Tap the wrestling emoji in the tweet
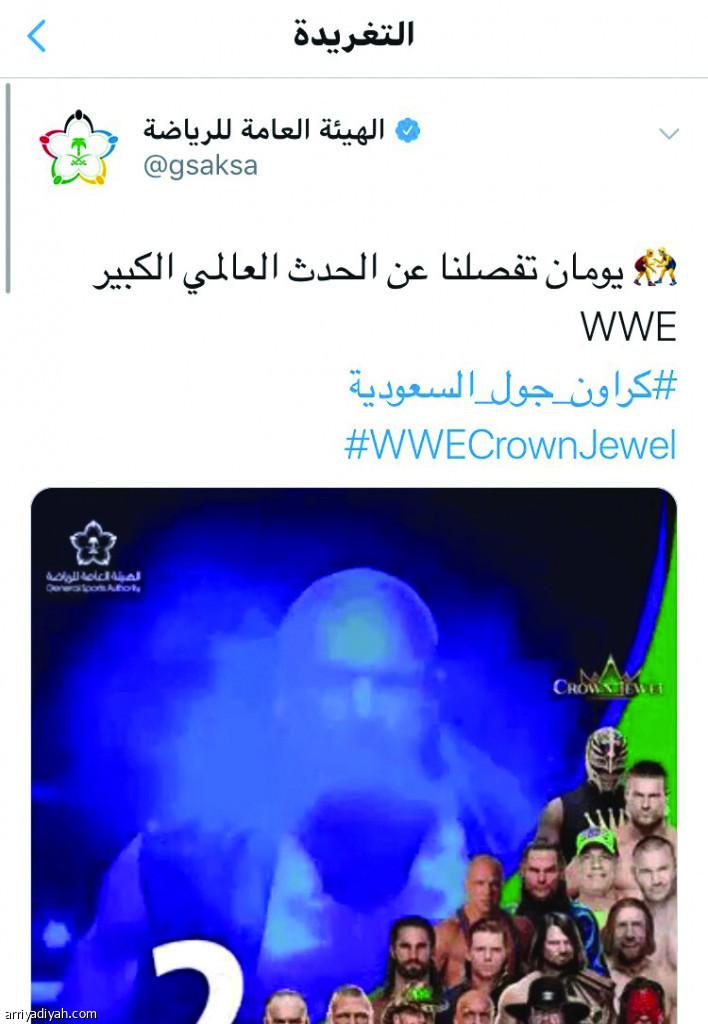 tap(655, 266)
